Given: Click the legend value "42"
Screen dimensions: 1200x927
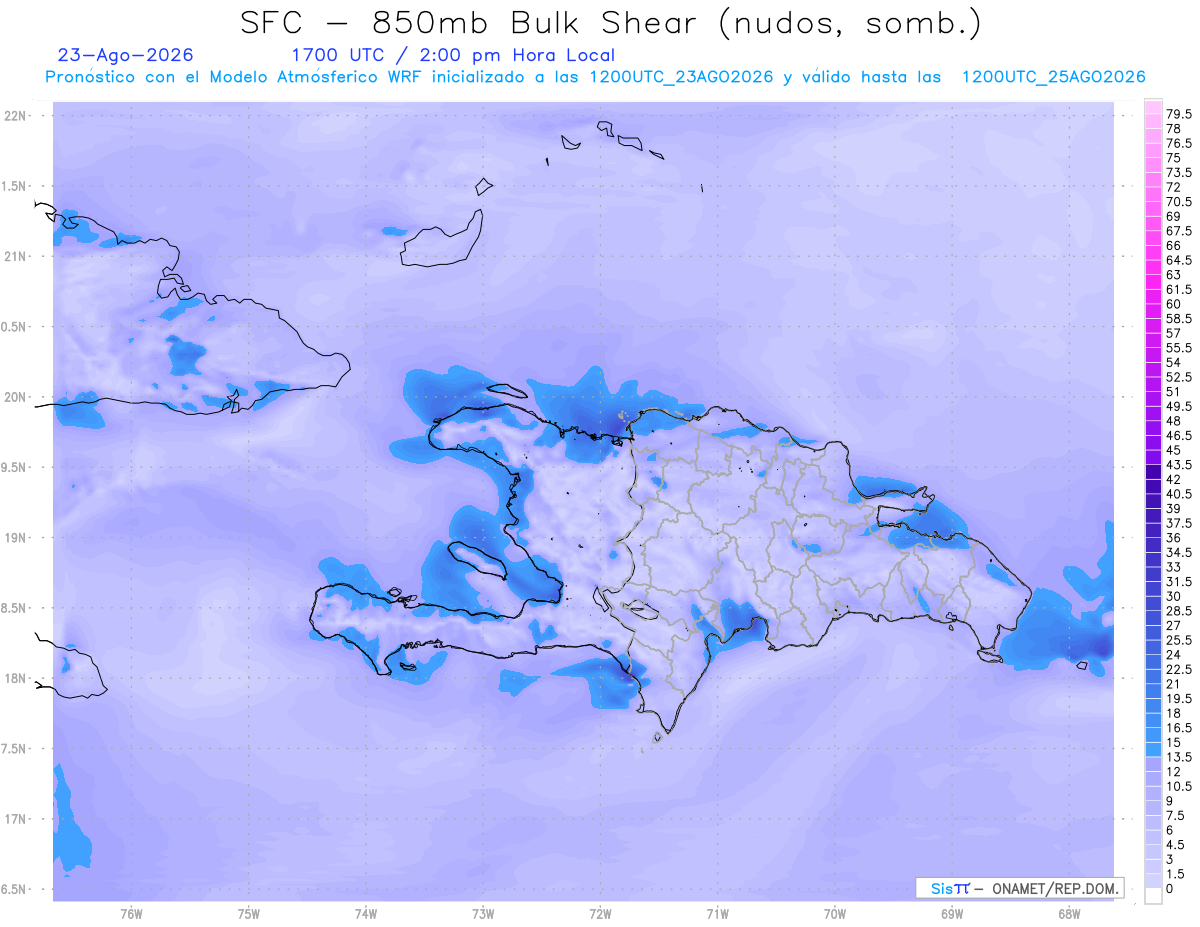Looking at the screenshot, I should point(1174,479).
